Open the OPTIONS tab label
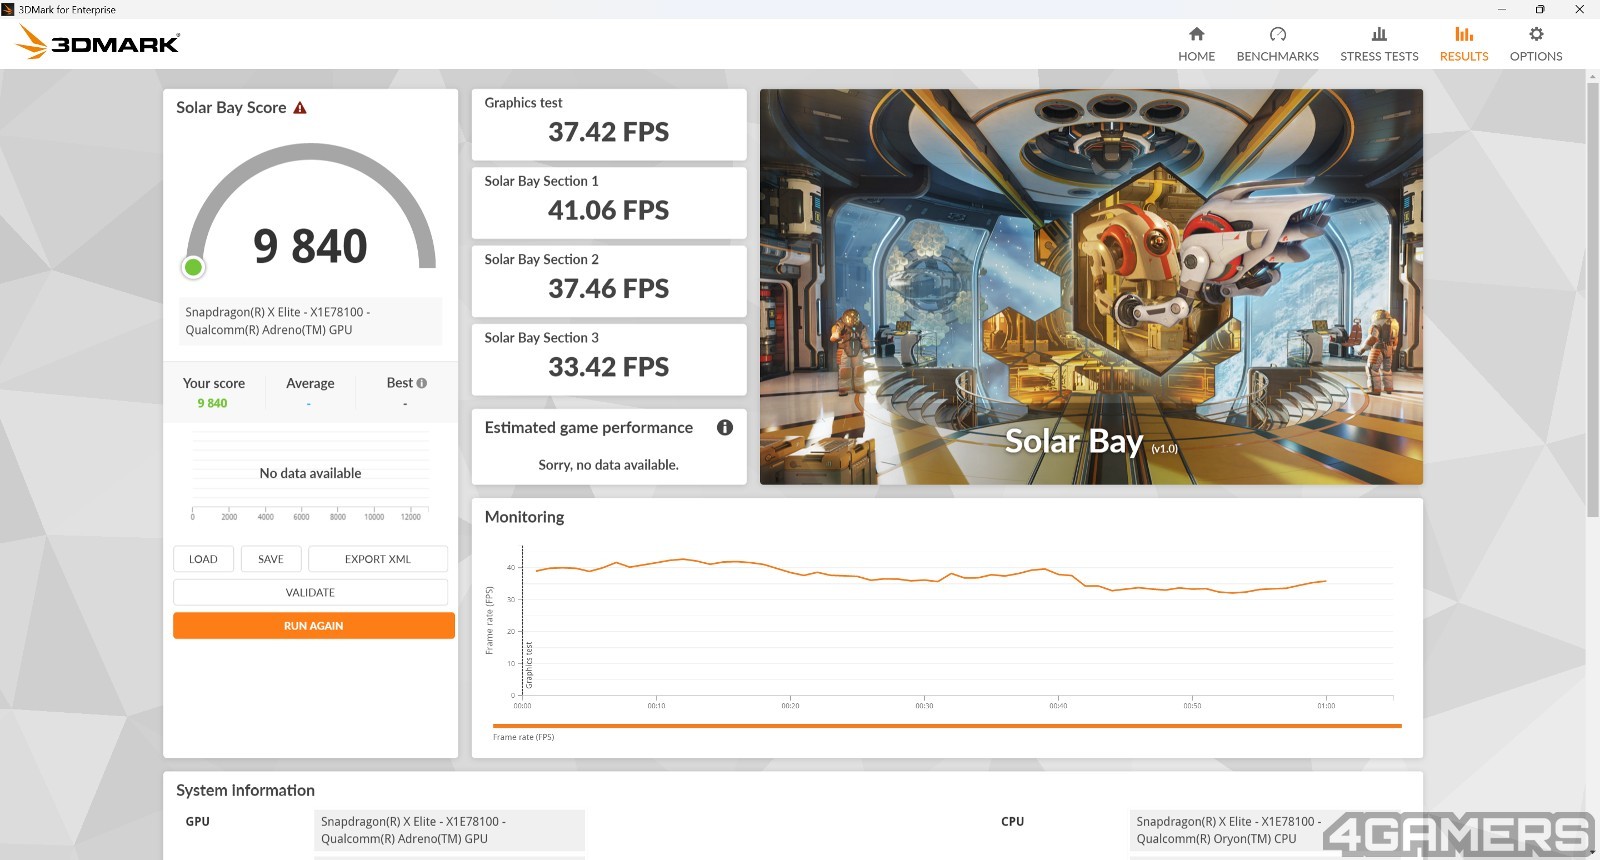 pyautogui.click(x=1536, y=57)
